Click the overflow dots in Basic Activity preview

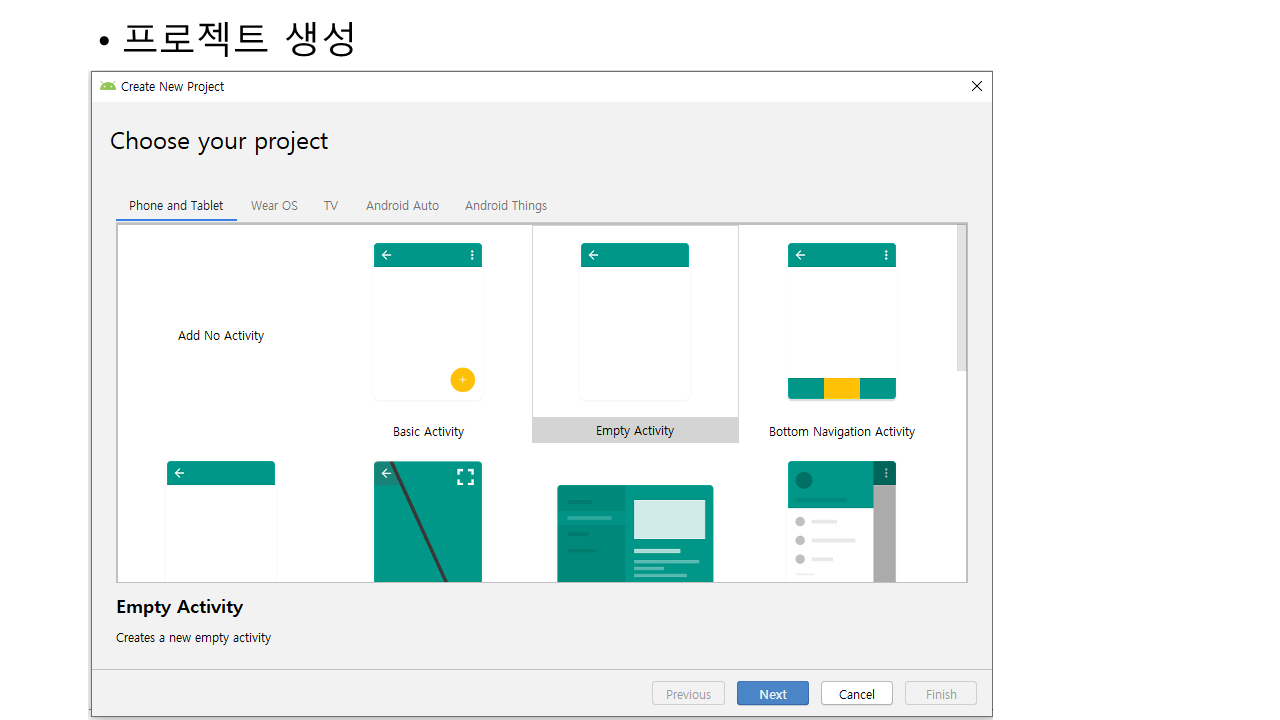tap(472, 255)
